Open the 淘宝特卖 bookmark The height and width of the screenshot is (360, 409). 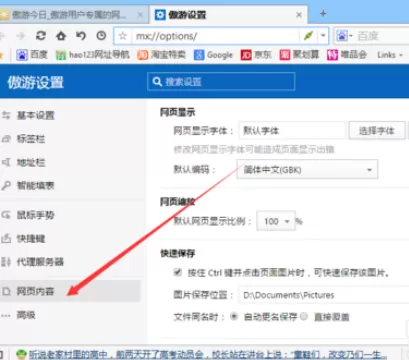pos(162,55)
